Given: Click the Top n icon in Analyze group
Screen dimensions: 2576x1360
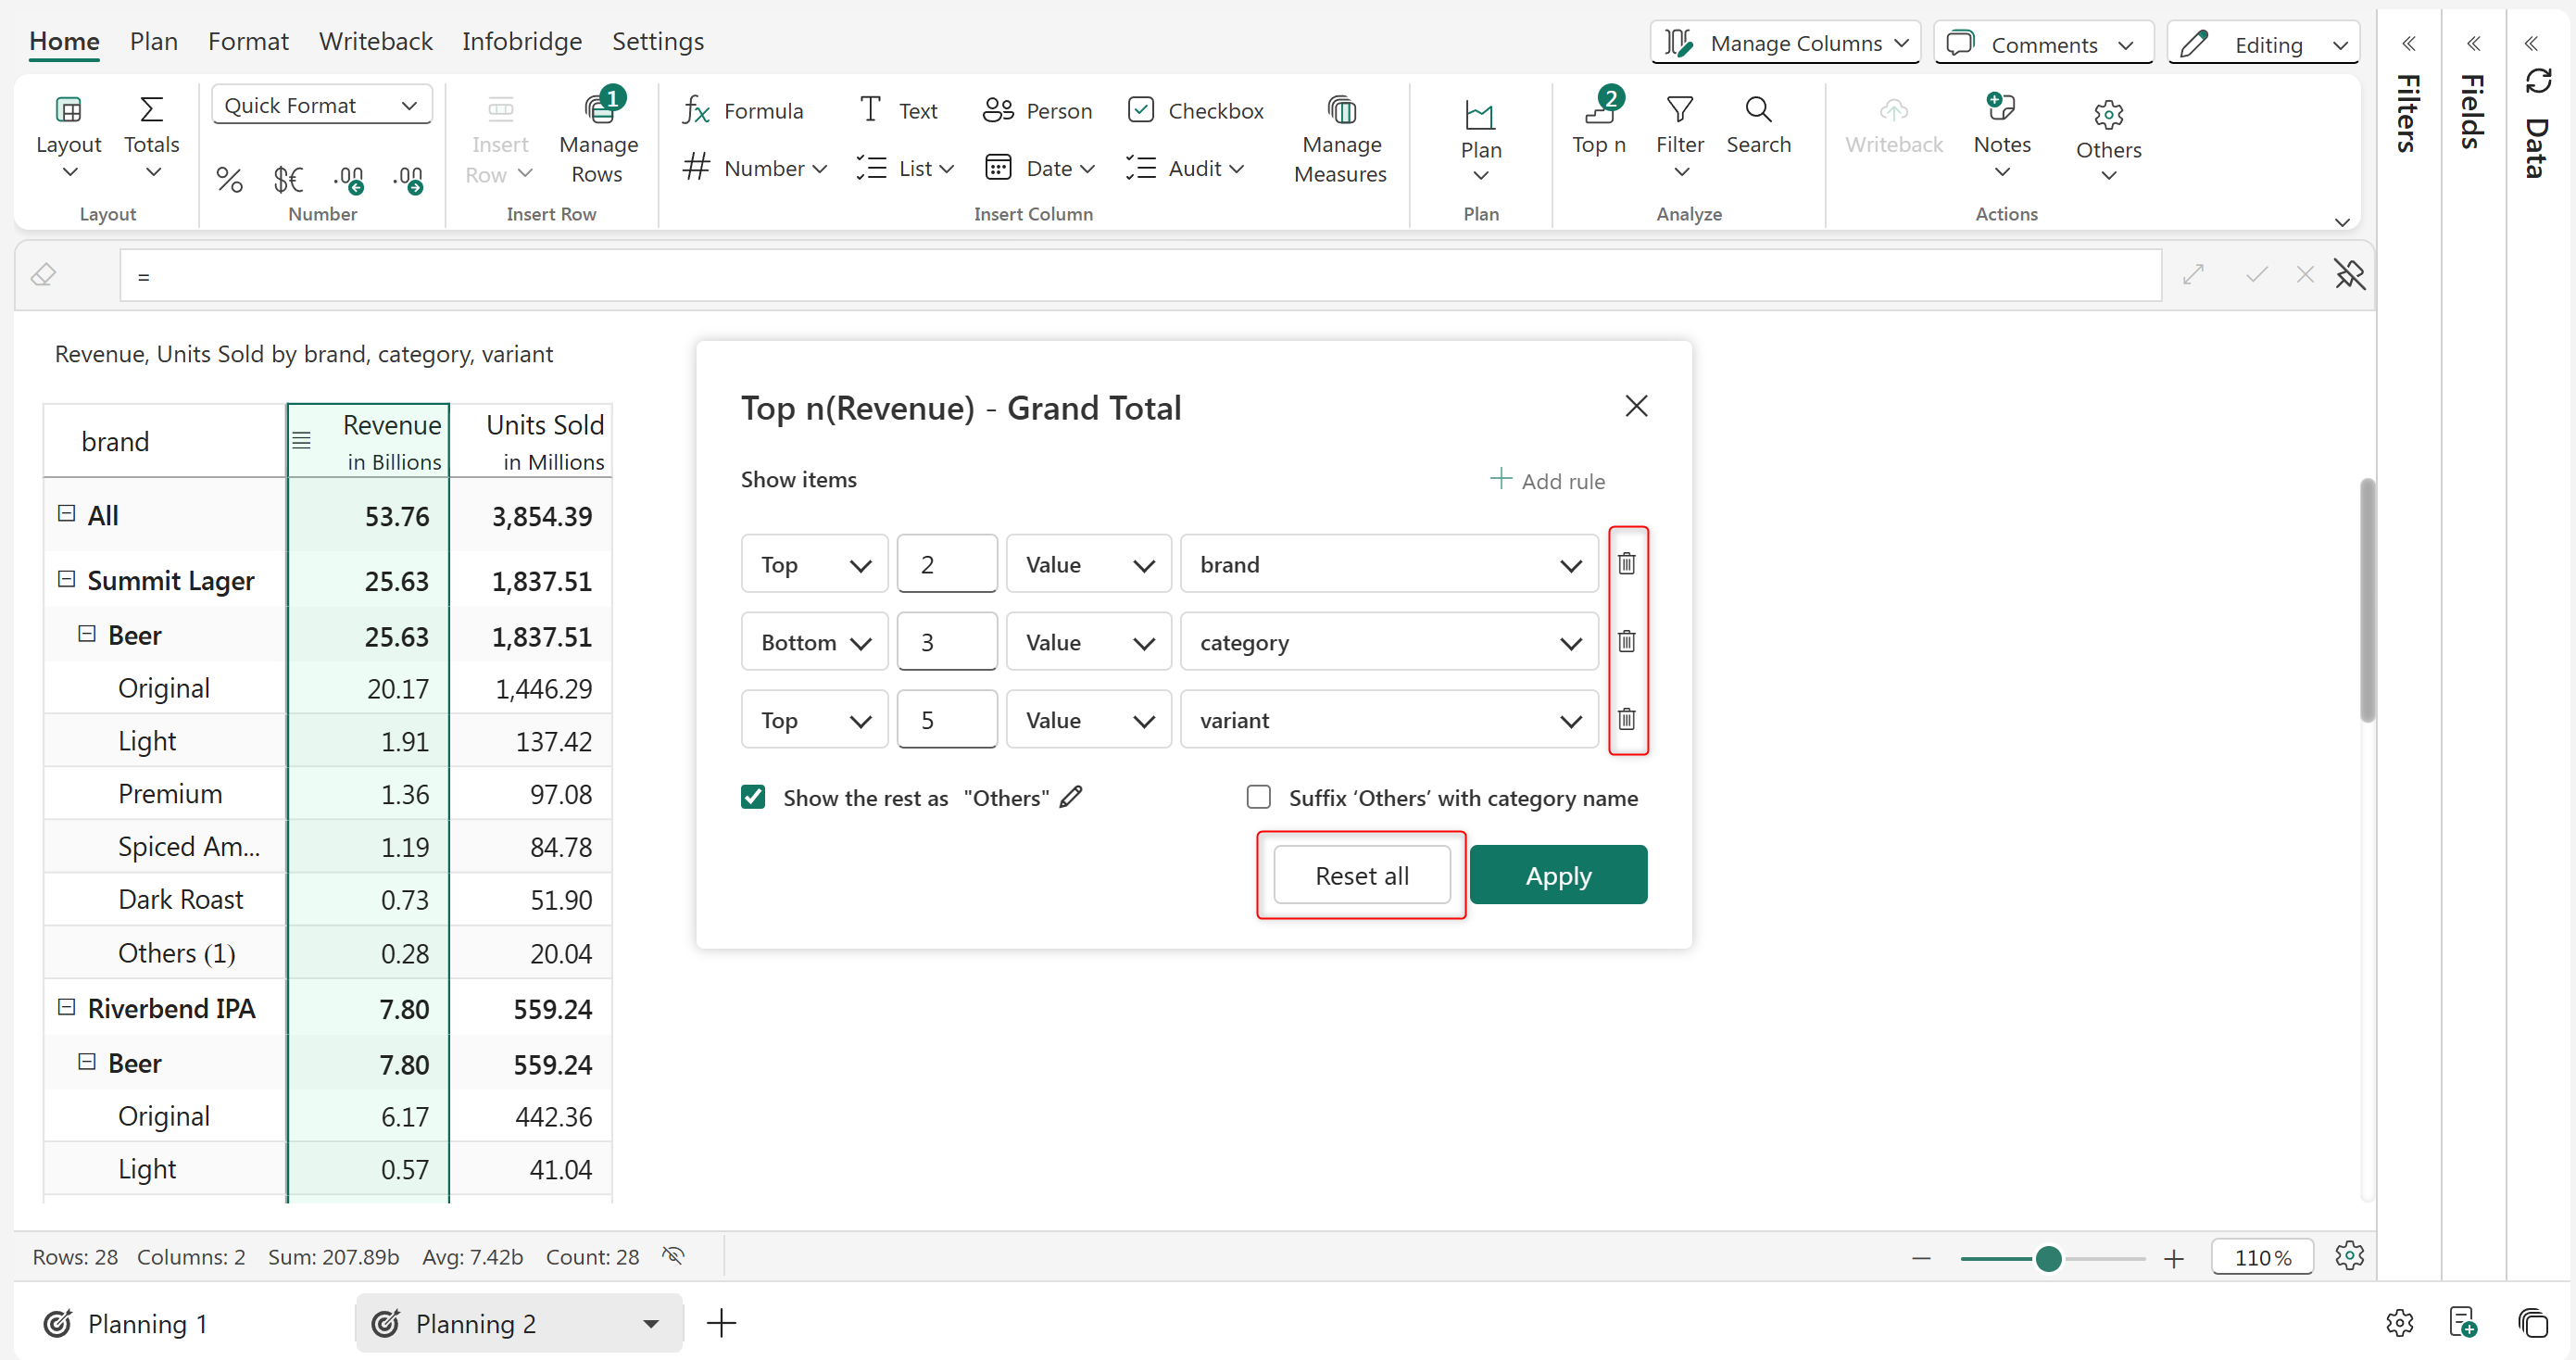Looking at the screenshot, I should coord(1598,112).
